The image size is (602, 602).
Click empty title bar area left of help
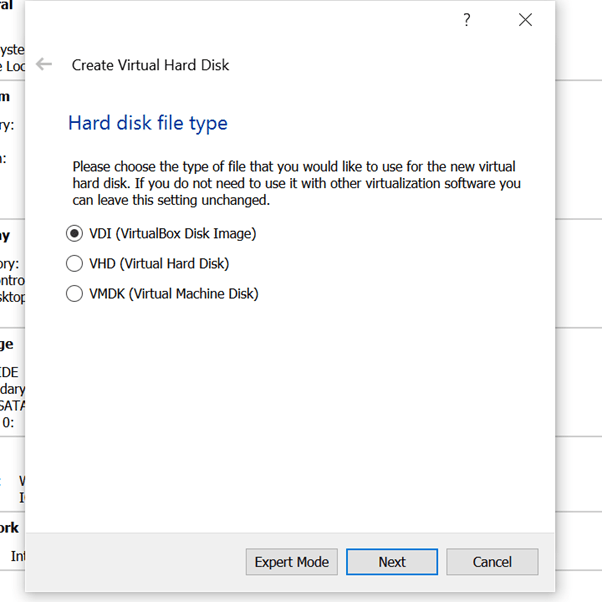[x=250, y=20]
